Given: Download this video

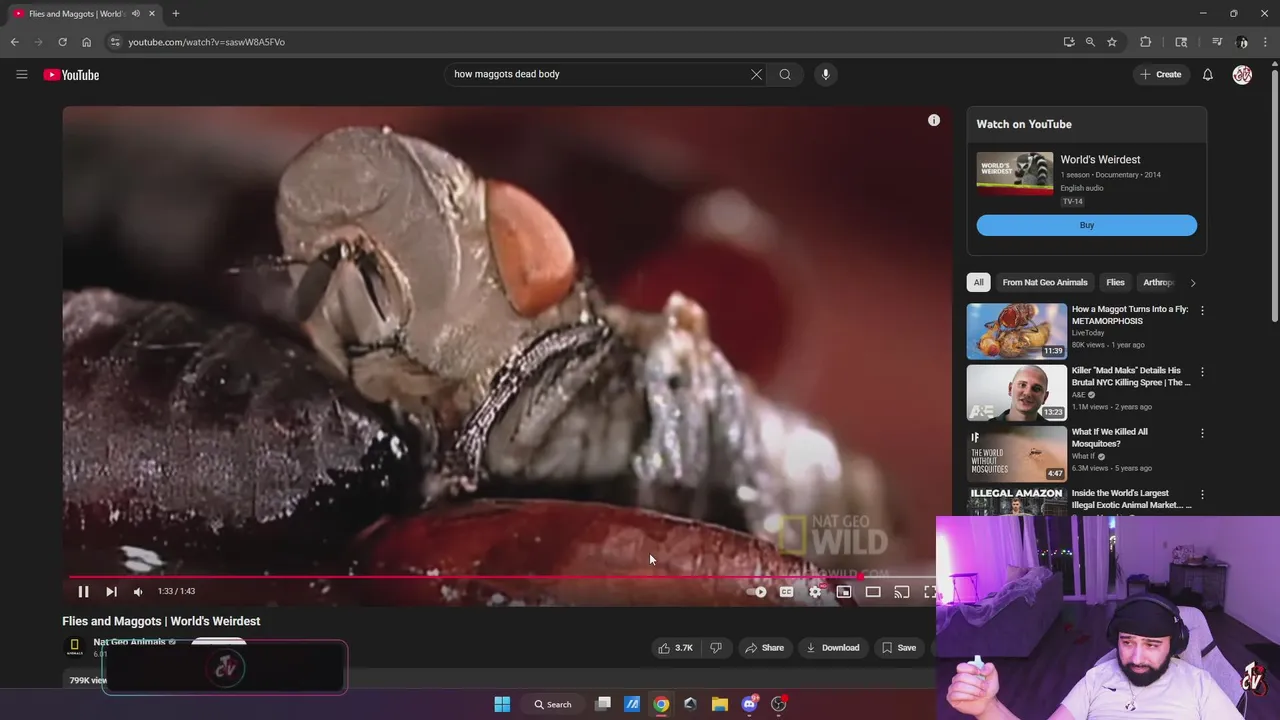Looking at the screenshot, I should click(x=832, y=648).
